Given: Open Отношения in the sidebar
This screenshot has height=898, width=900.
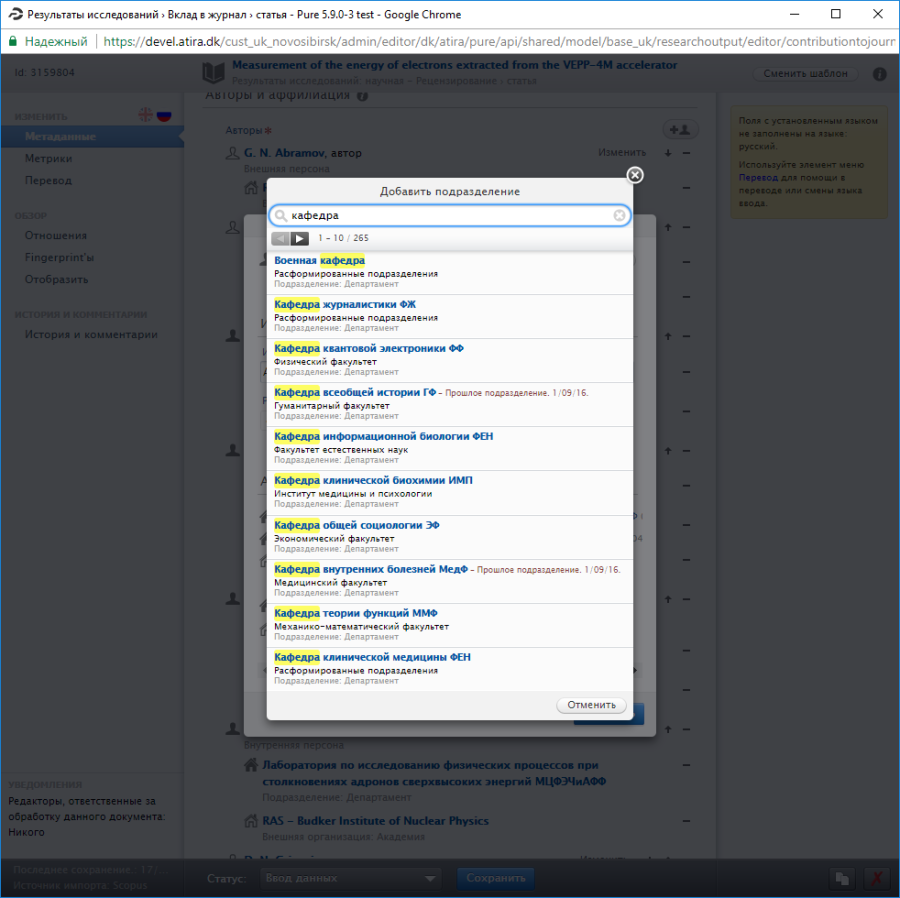Looking at the screenshot, I should (56, 235).
